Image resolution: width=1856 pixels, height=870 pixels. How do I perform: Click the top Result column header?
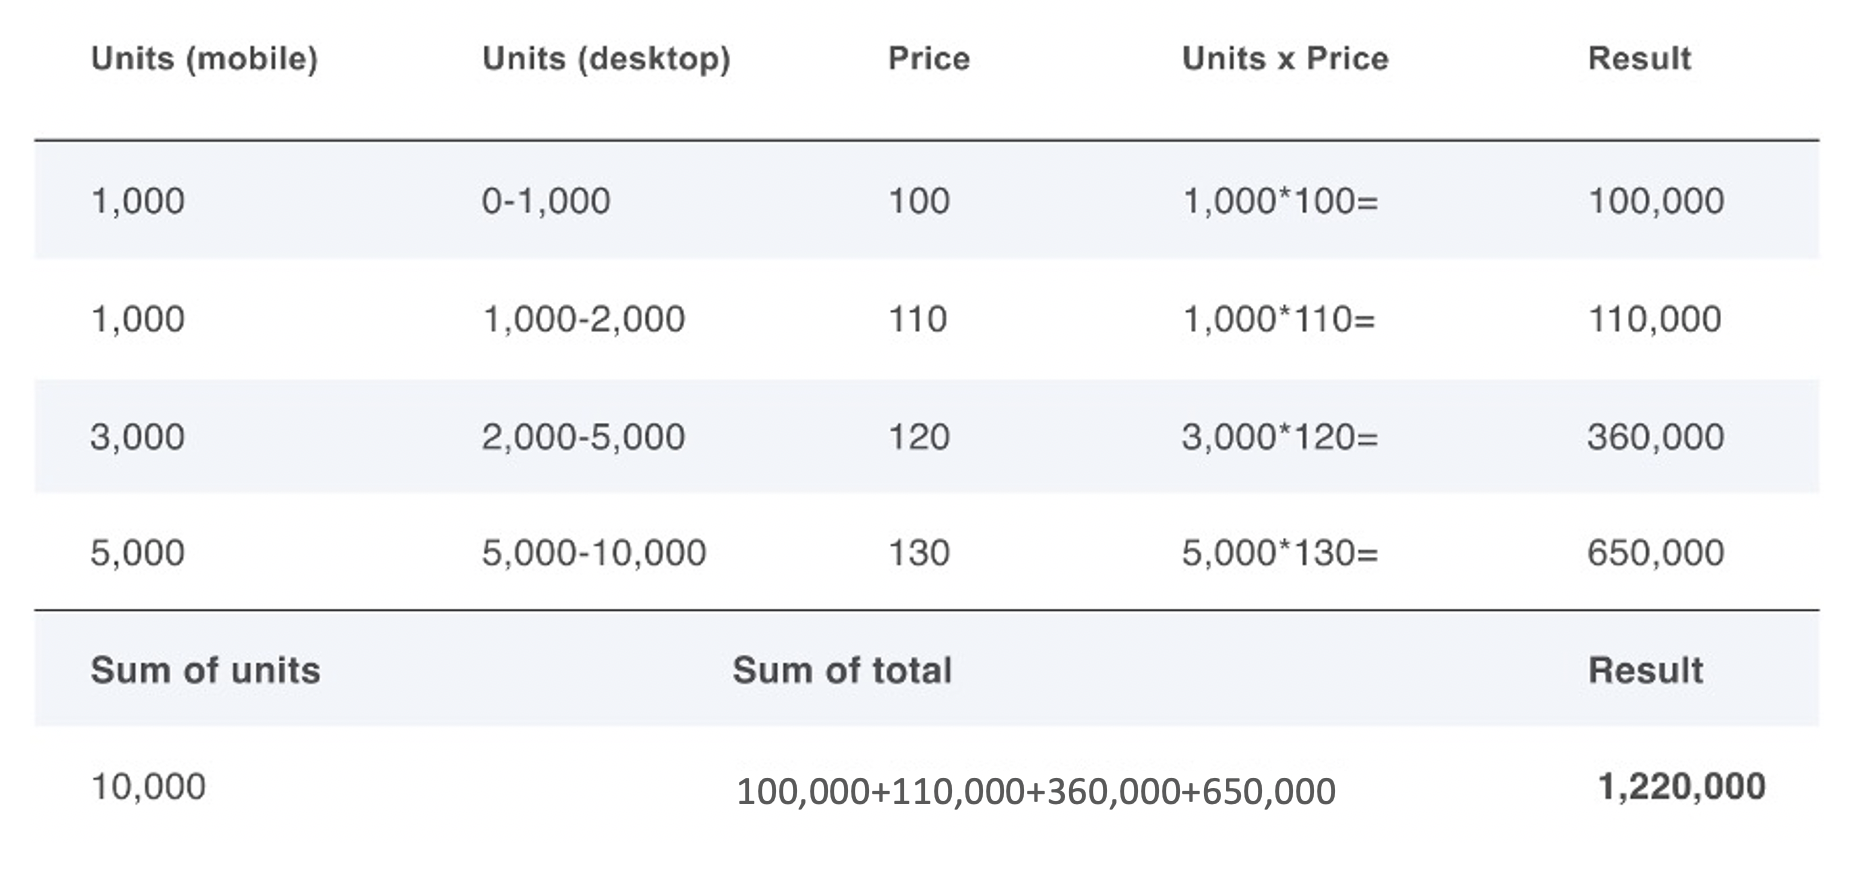(x=1639, y=59)
